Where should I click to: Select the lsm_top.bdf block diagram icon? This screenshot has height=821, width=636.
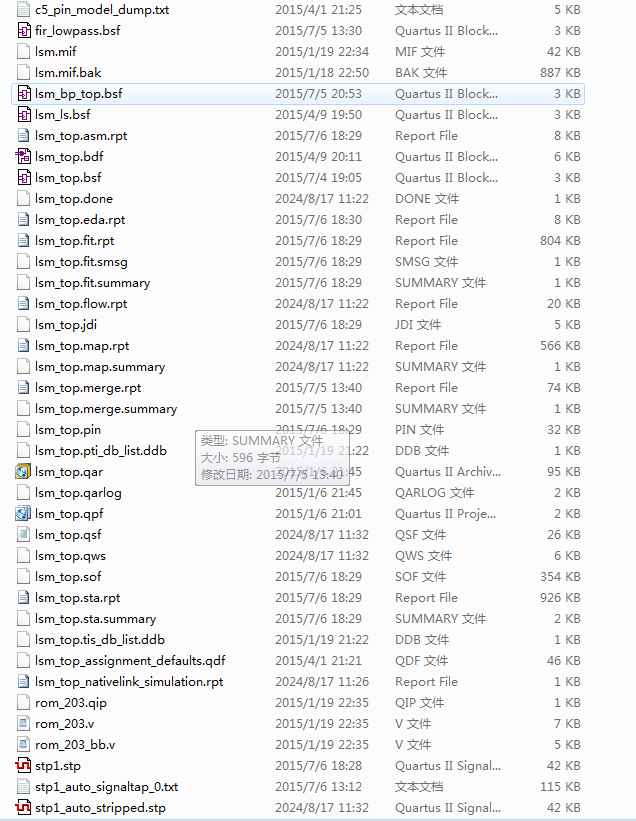[x=24, y=157]
